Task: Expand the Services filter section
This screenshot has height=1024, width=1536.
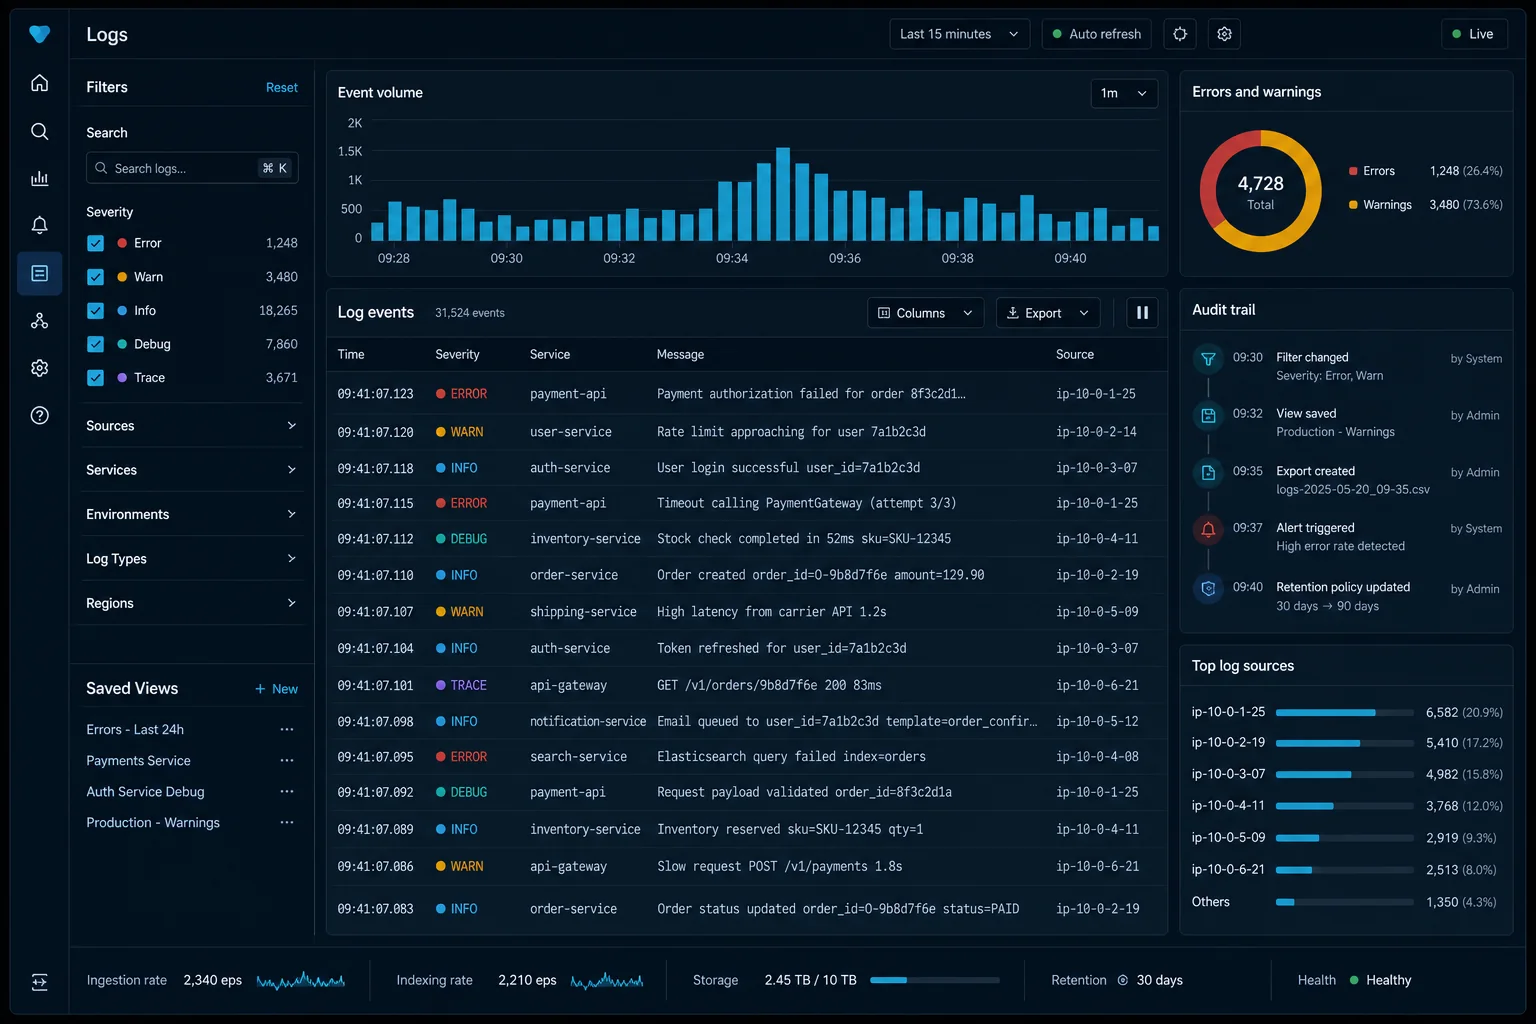Action: (191, 470)
